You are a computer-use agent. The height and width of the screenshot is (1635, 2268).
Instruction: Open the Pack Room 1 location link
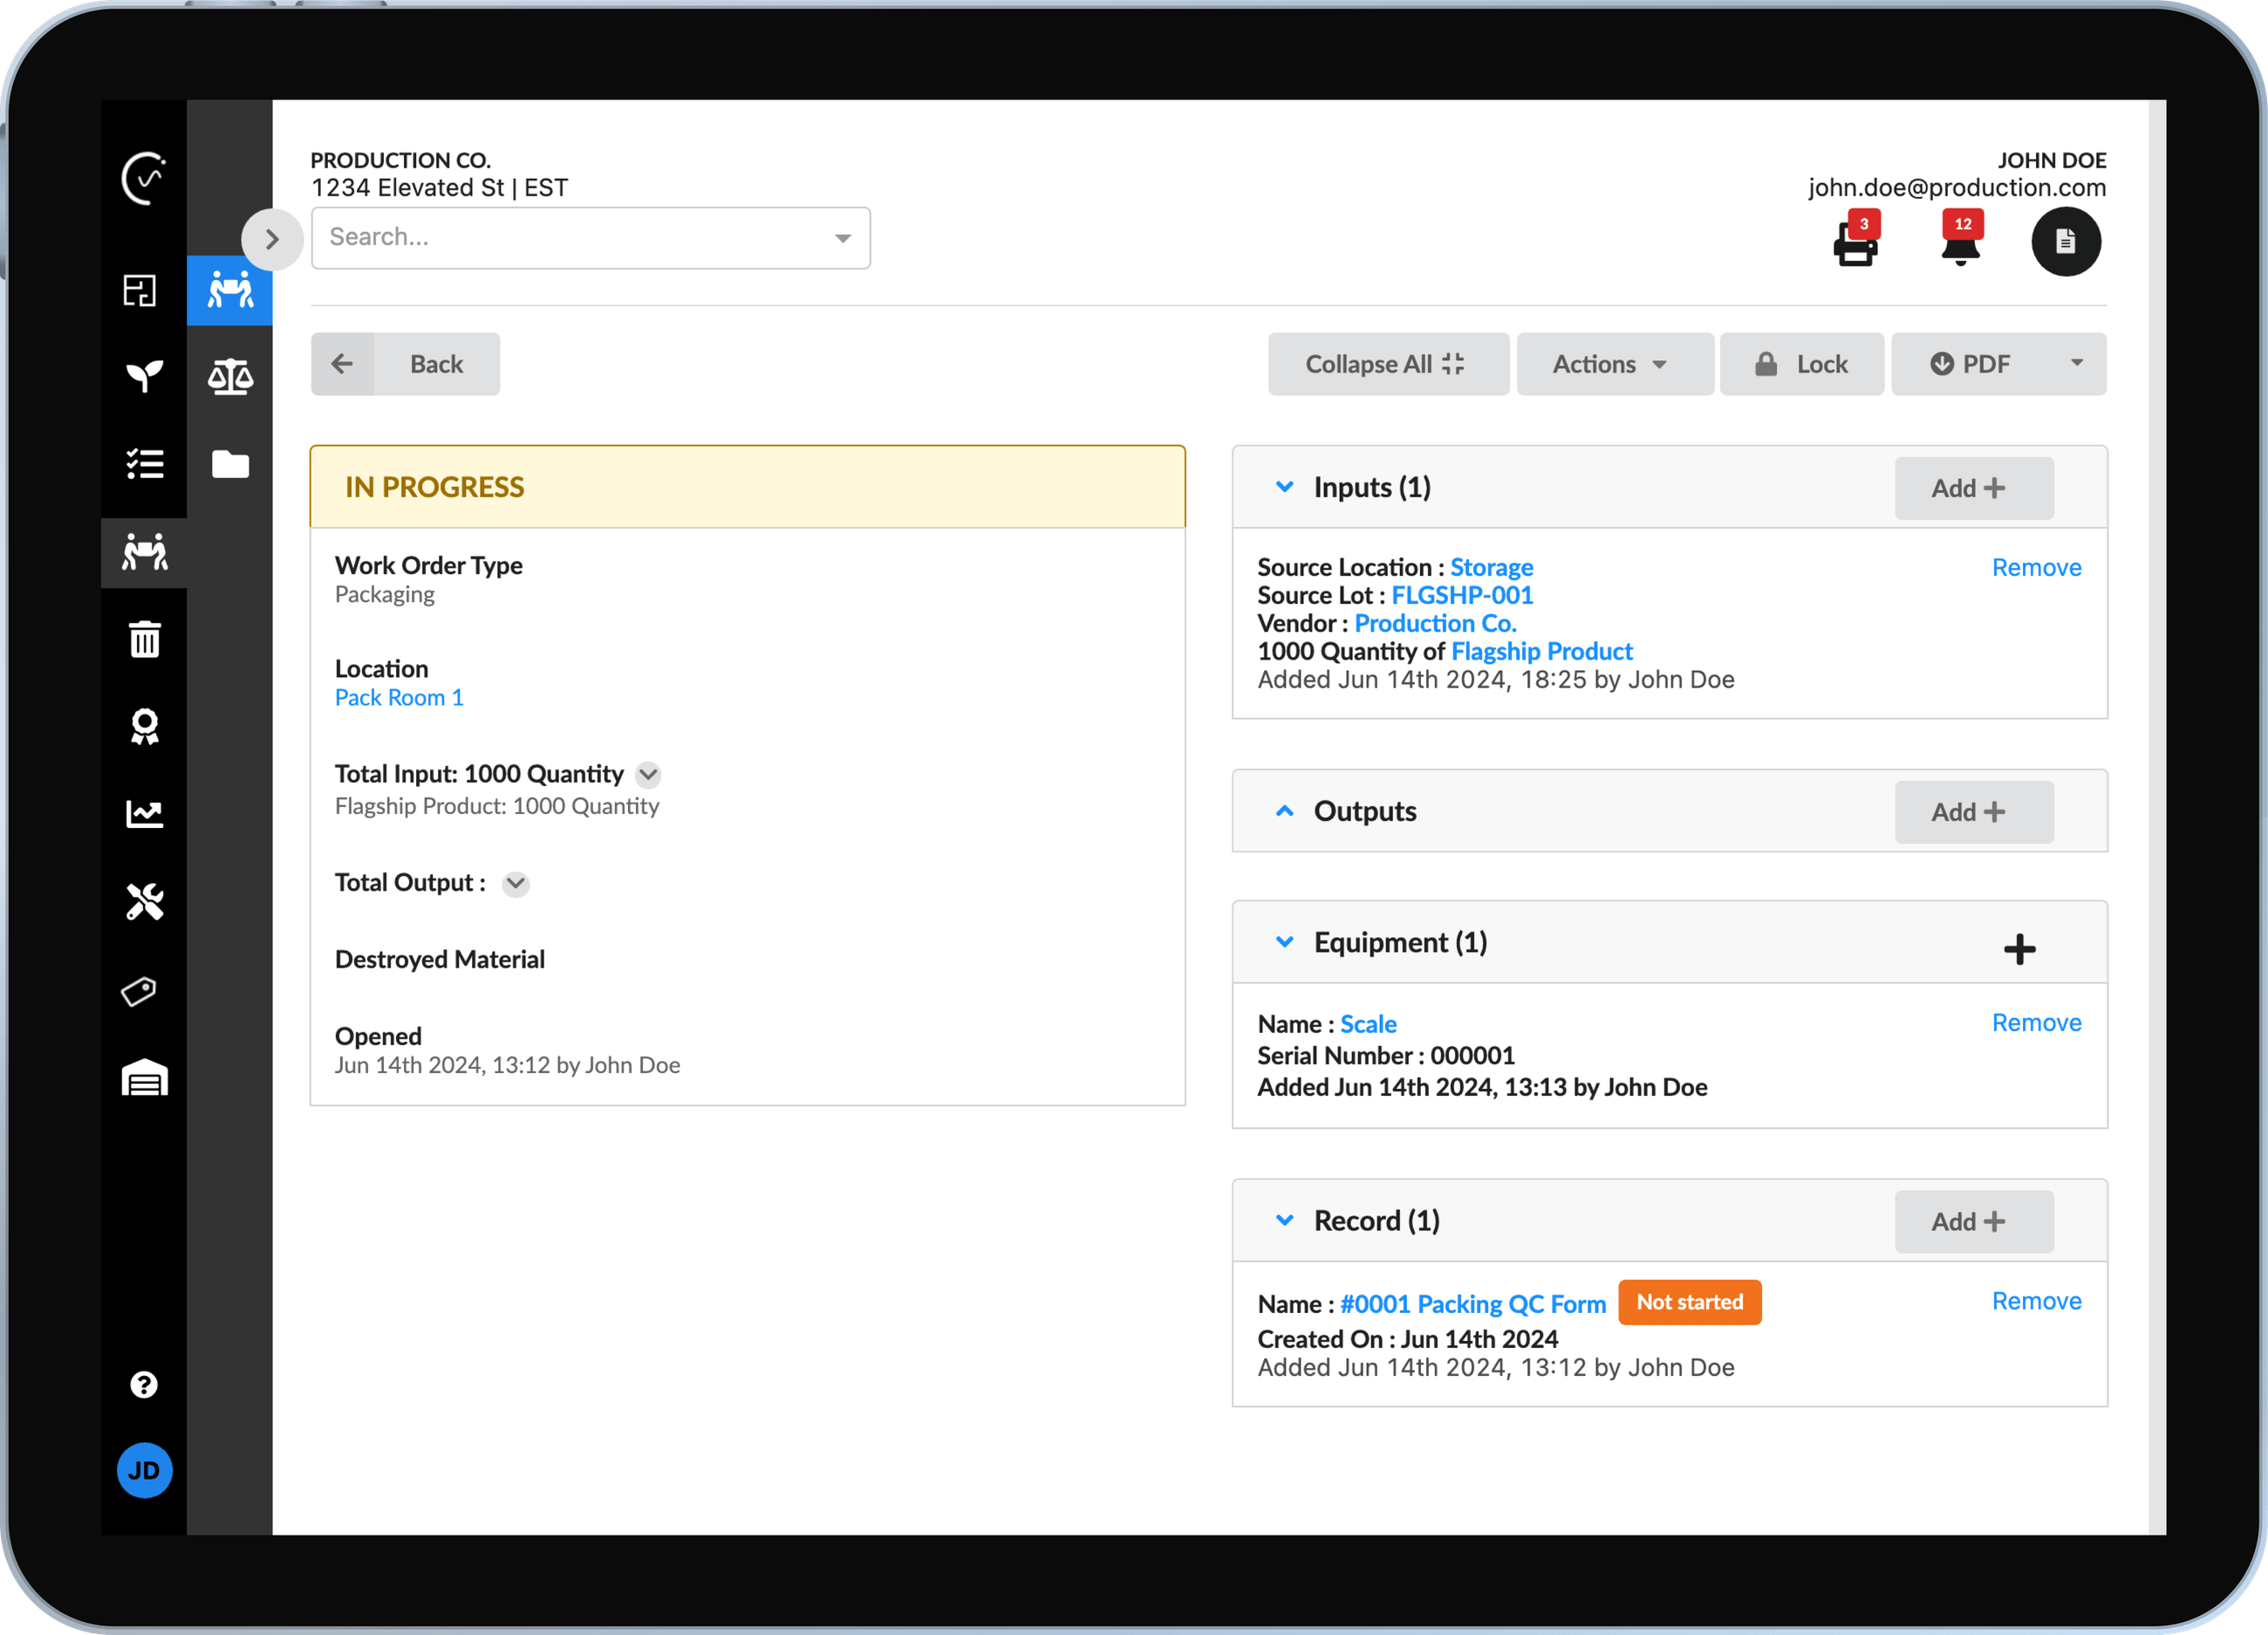(x=398, y=697)
